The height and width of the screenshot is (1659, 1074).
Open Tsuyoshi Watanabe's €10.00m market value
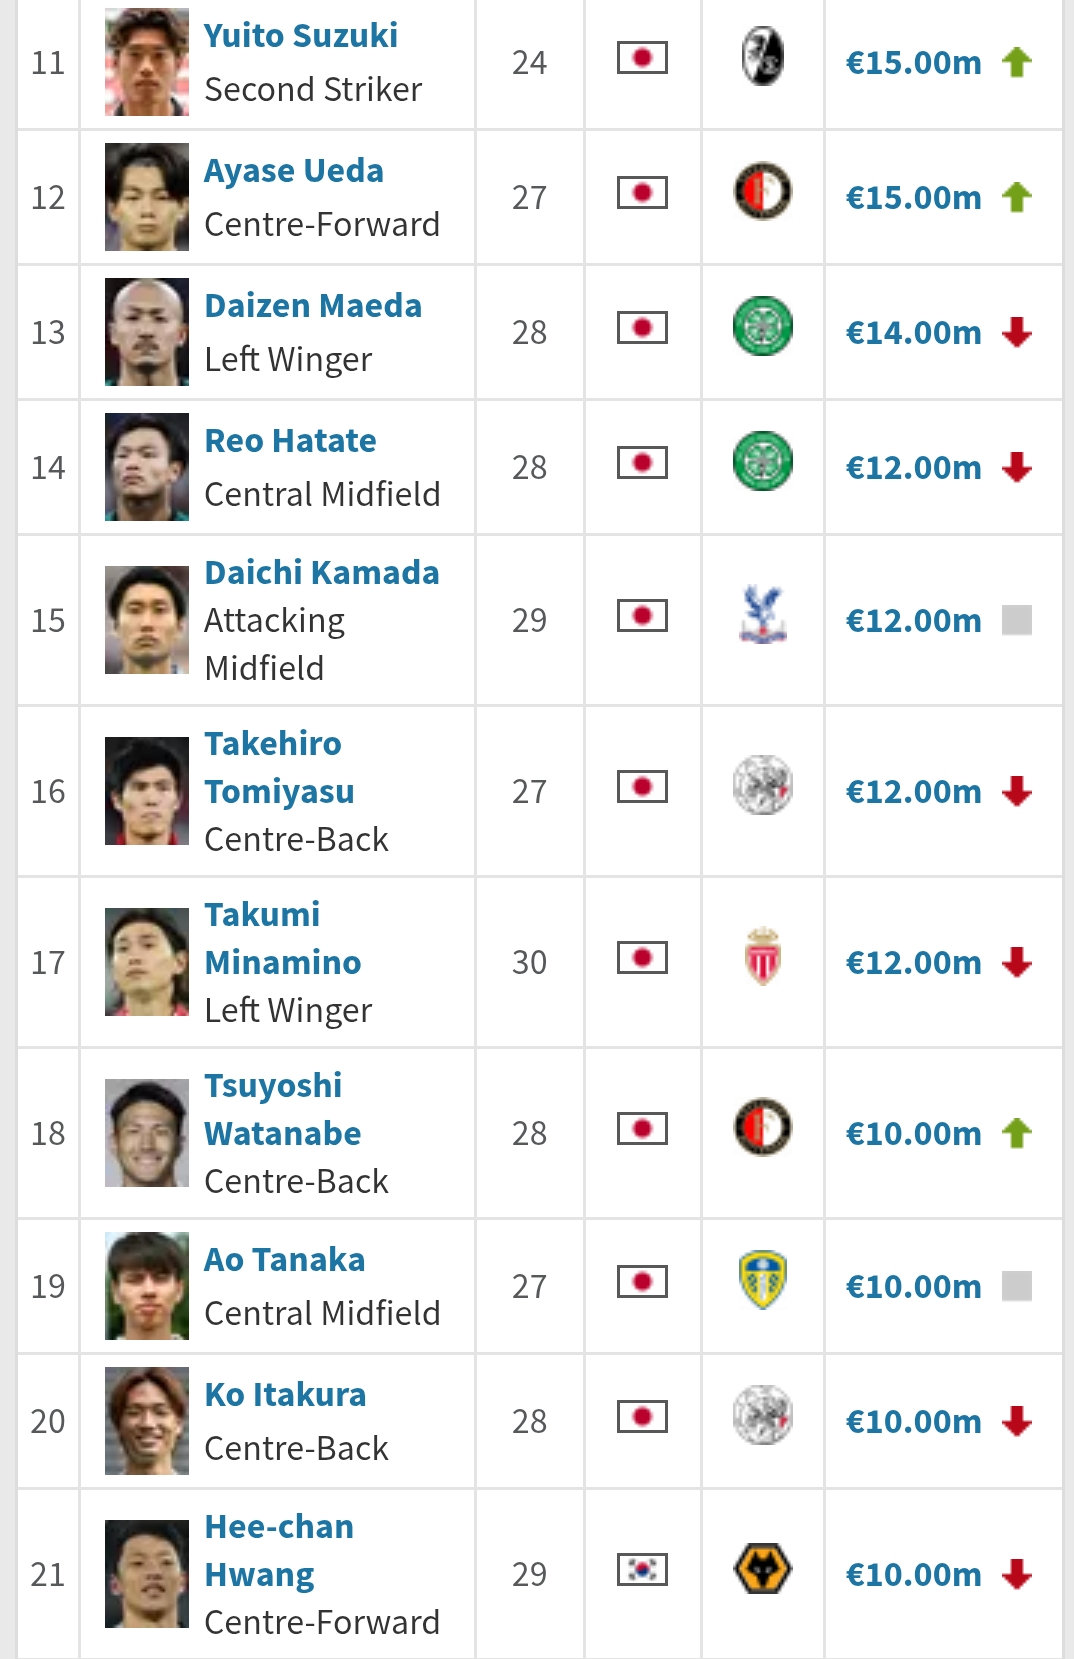913,1134
